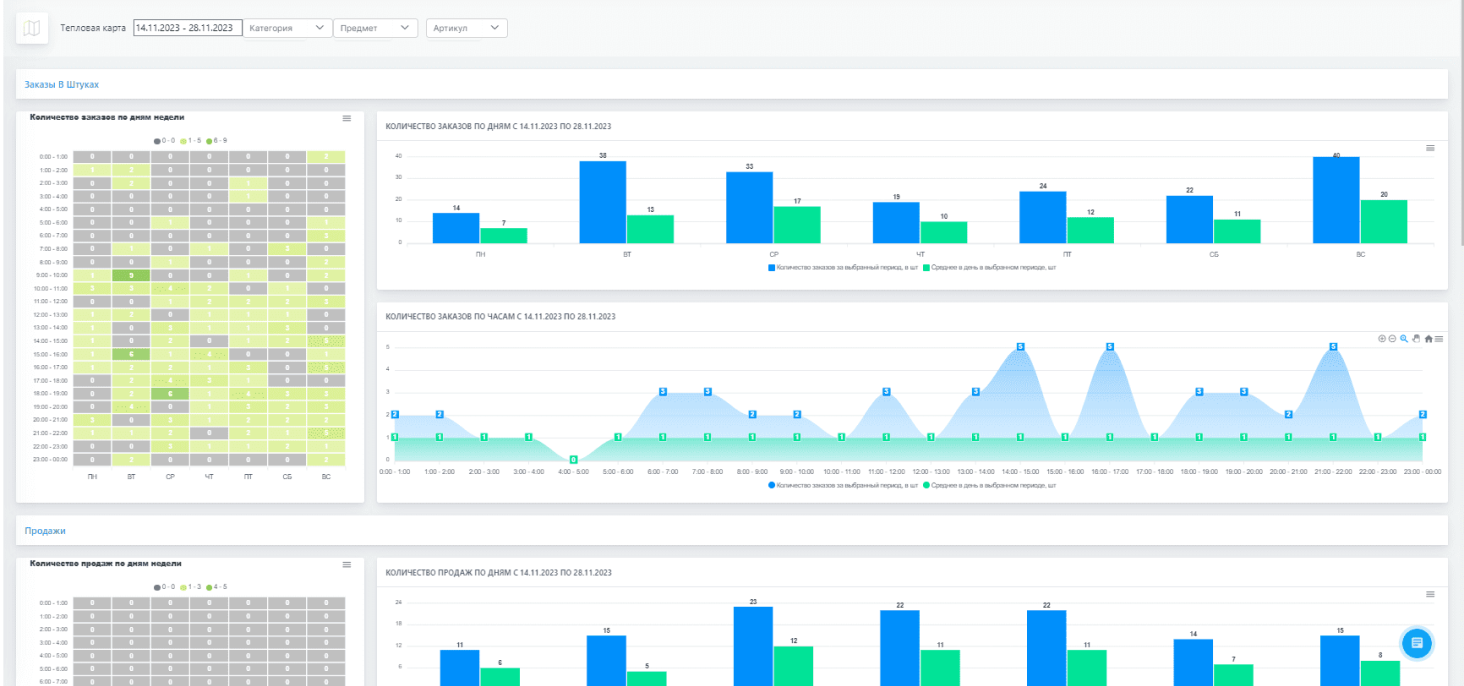
Task: Select the '0' data point at 4:00 - 5:00
Action: pyautogui.click(x=573, y=459)
